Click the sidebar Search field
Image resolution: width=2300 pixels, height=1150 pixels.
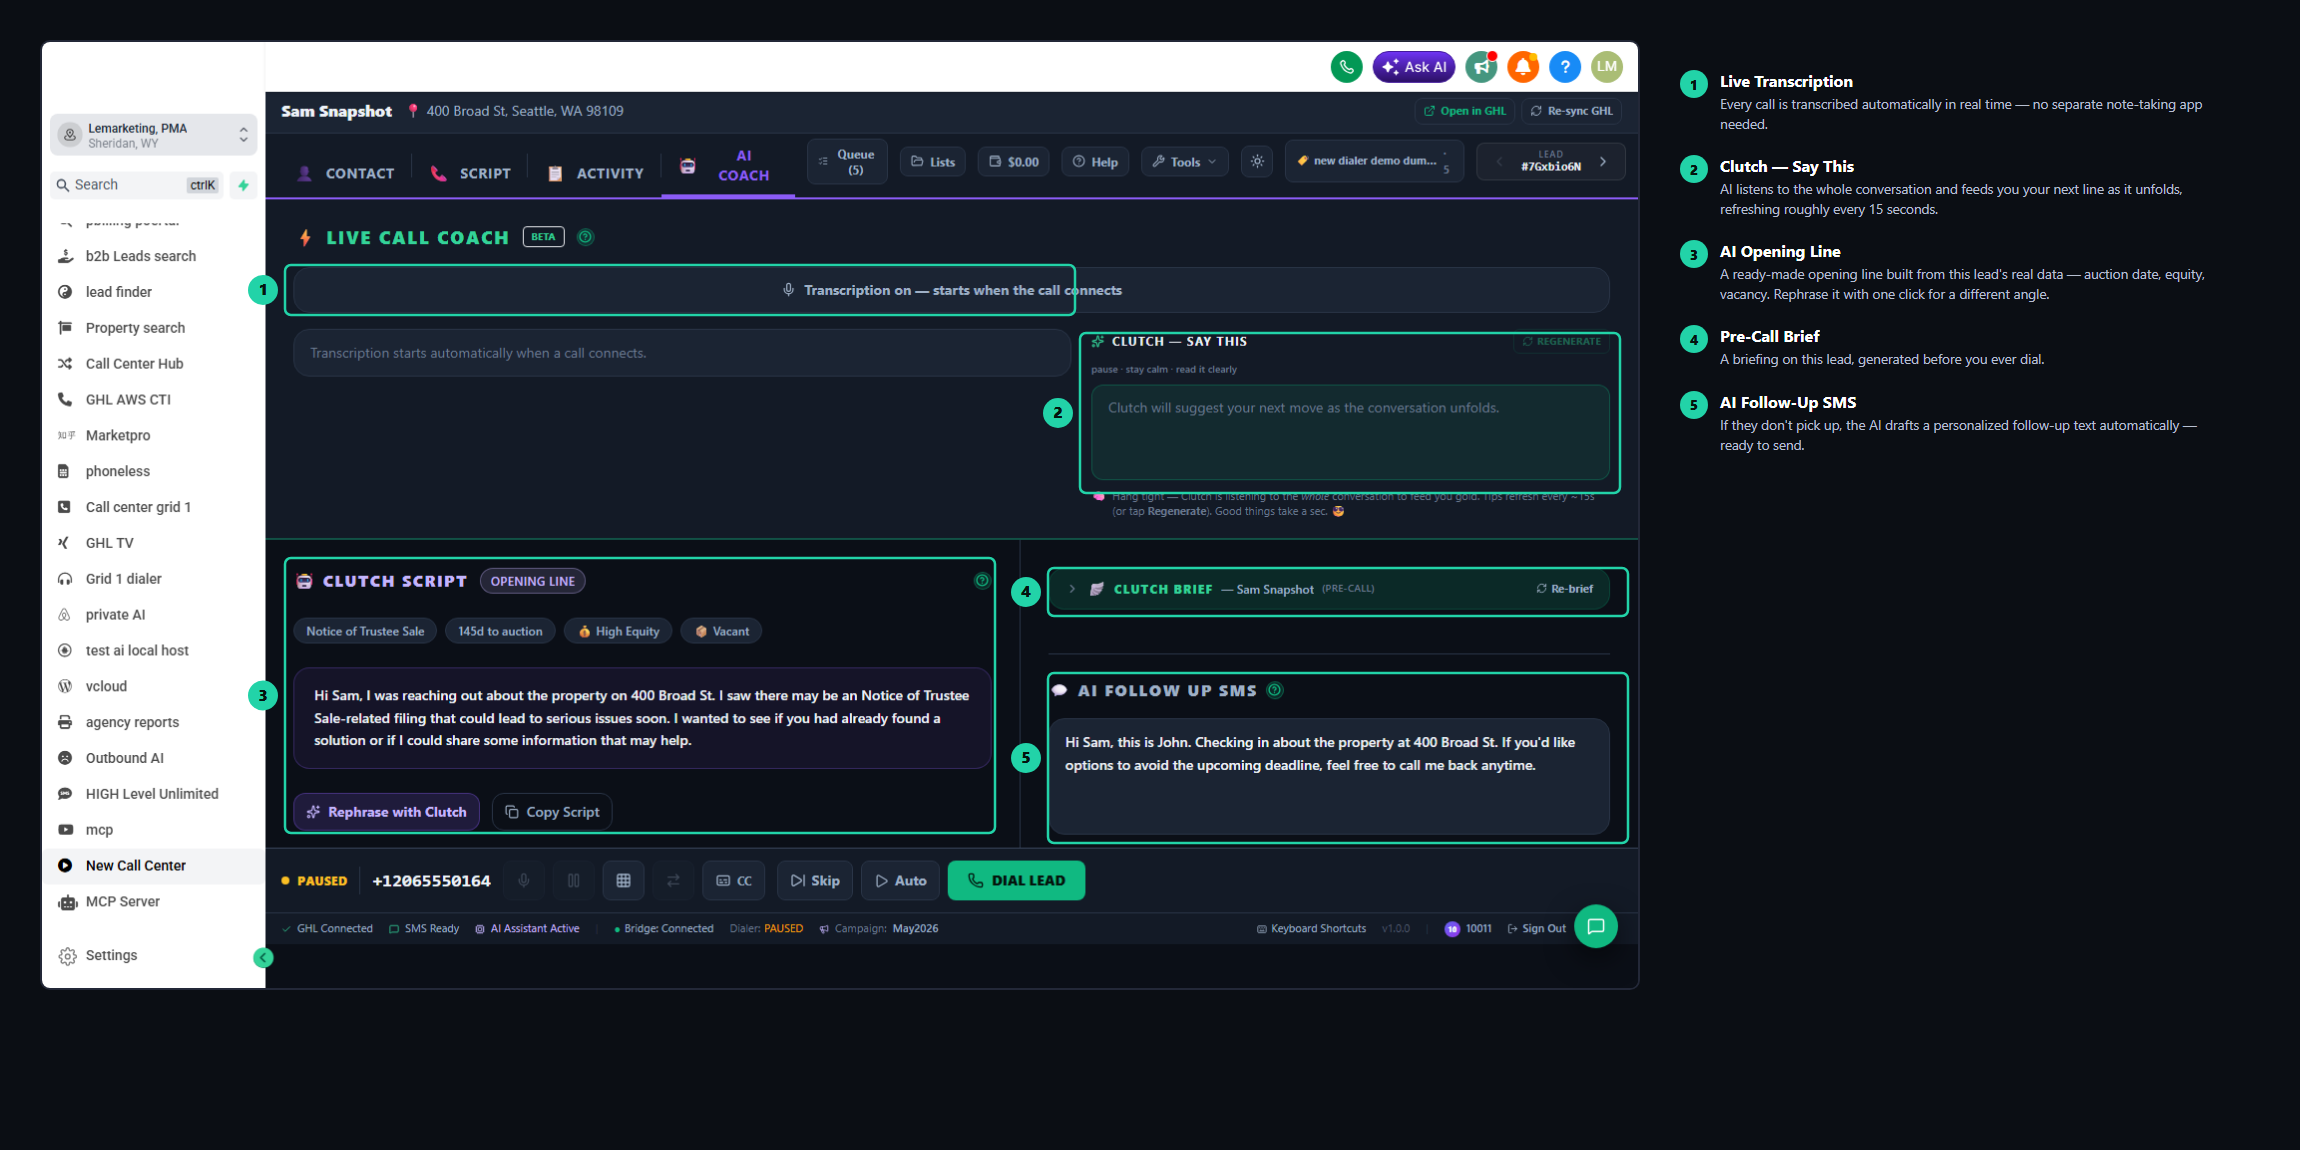point(137,185)
